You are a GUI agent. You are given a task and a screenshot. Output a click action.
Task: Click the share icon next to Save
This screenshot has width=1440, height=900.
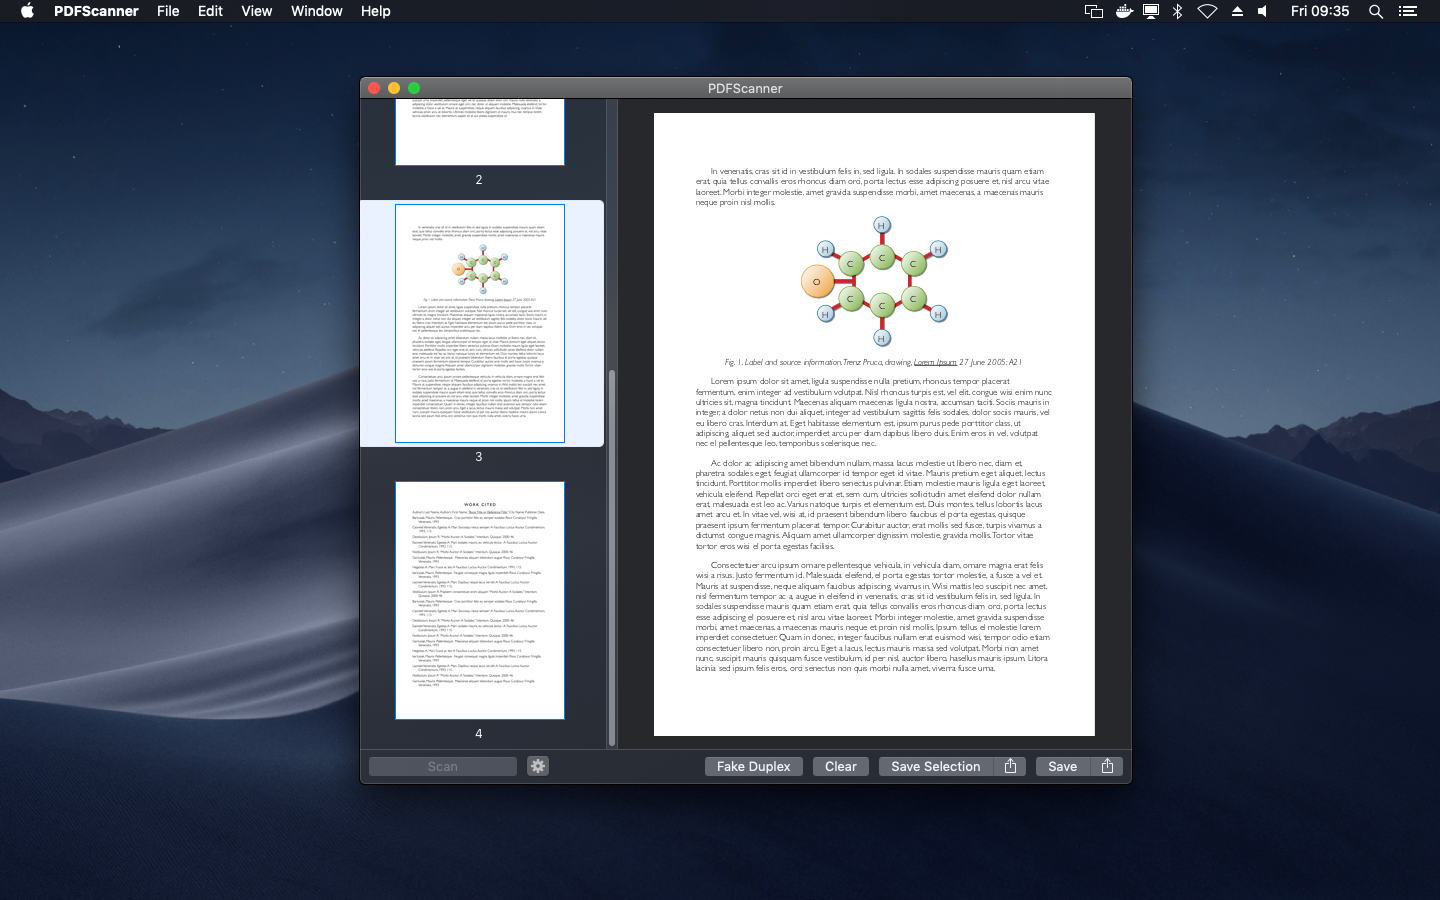click(1107, 766)
